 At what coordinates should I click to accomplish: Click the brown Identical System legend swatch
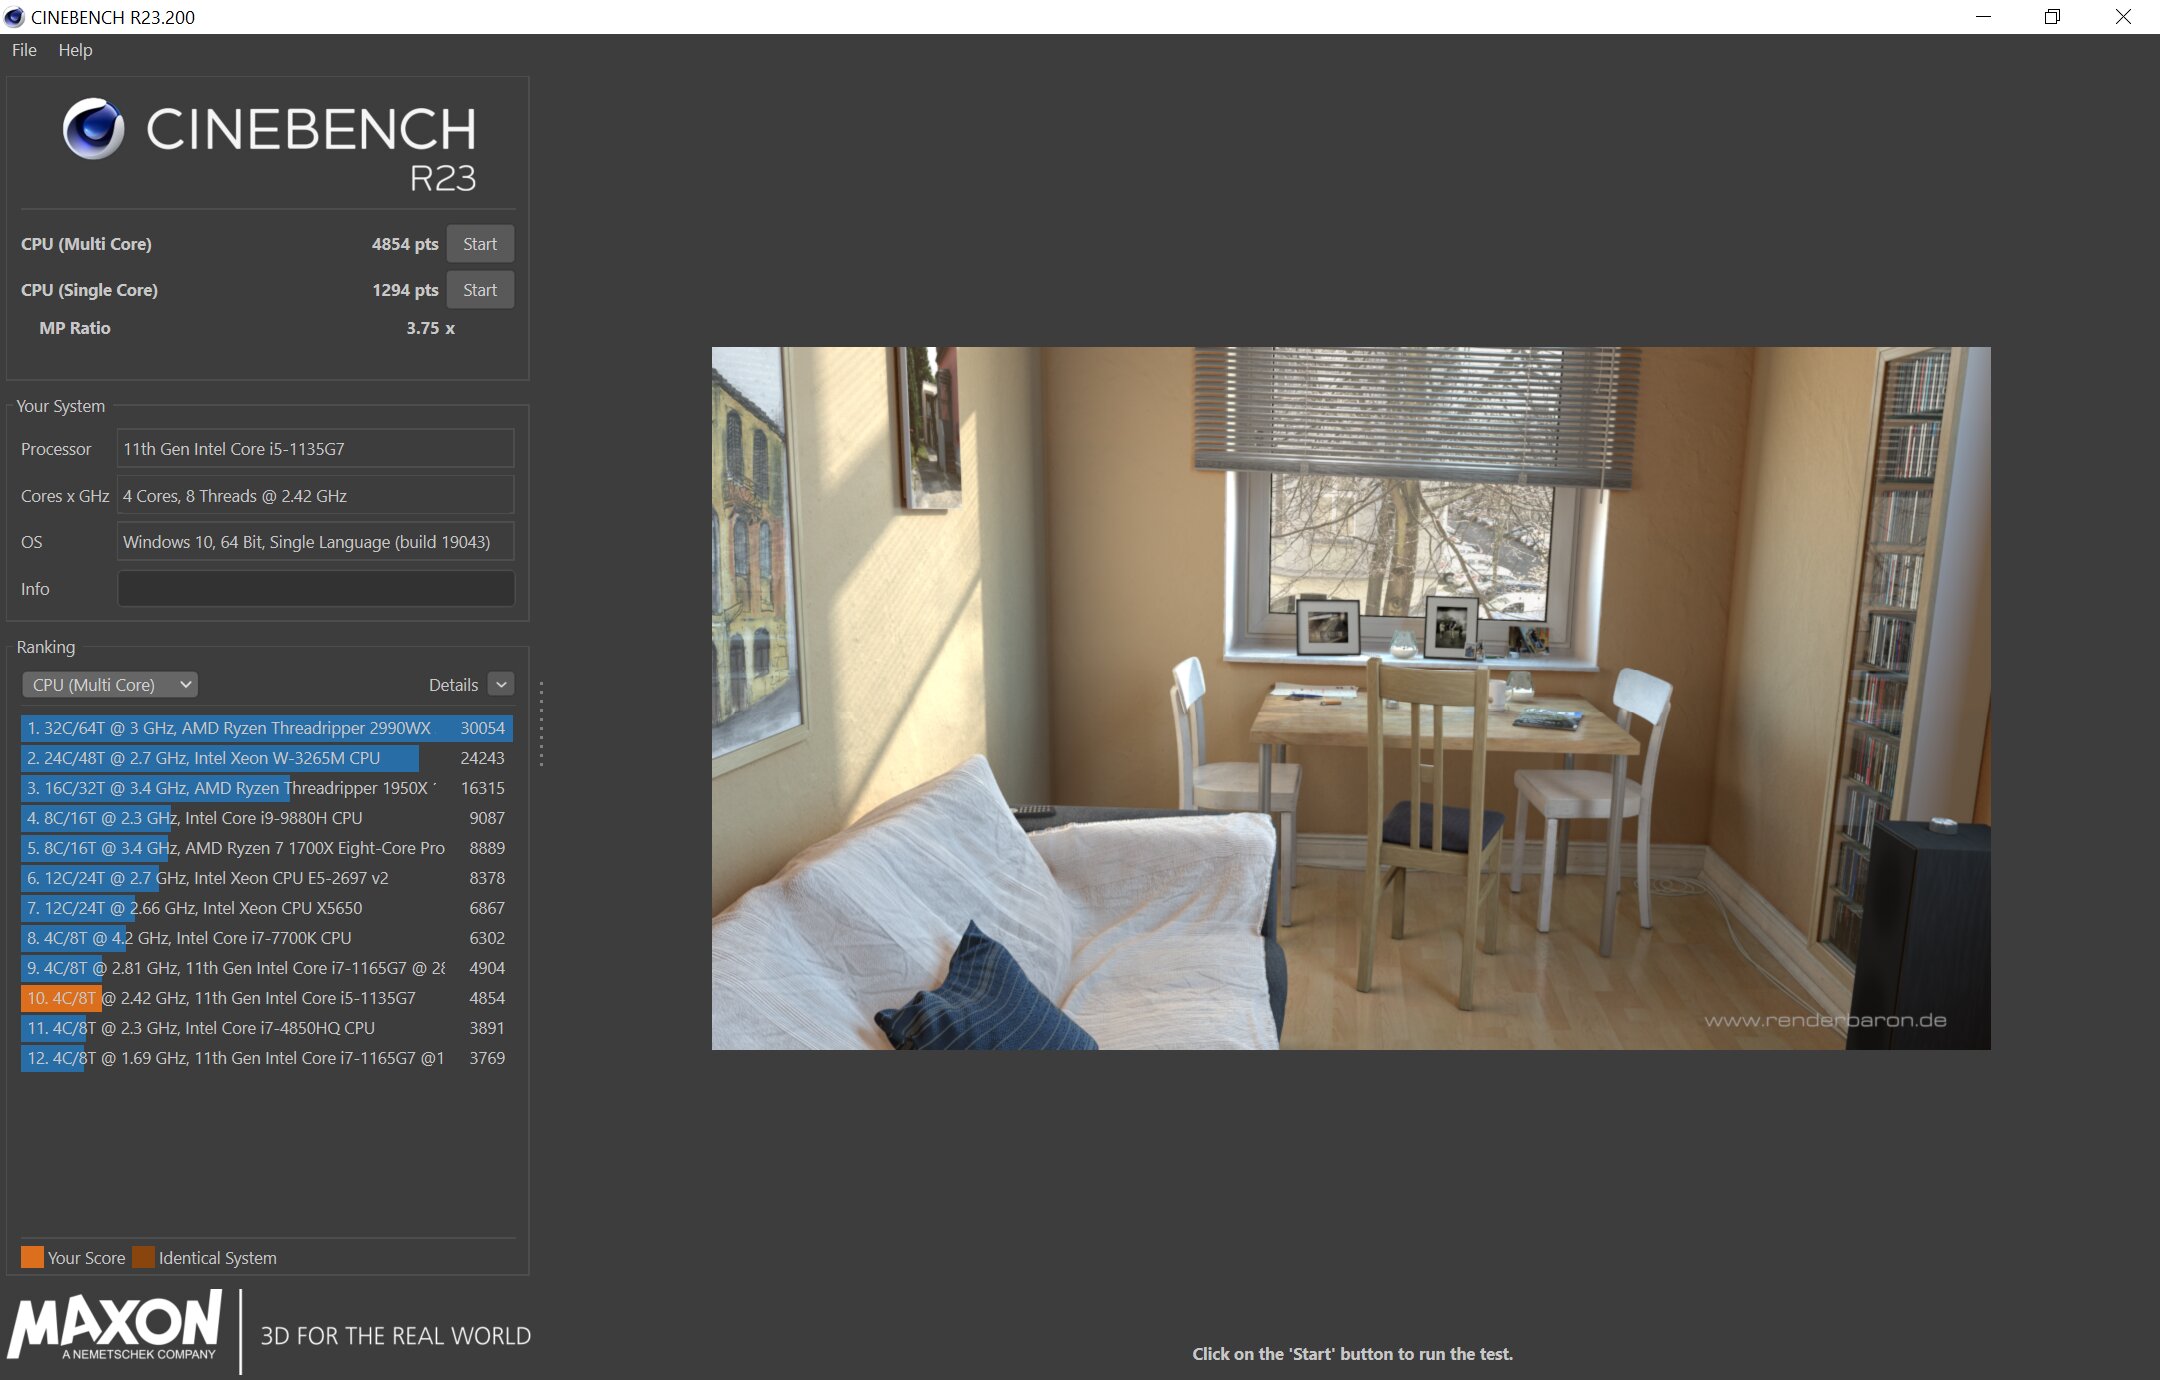143,1257
